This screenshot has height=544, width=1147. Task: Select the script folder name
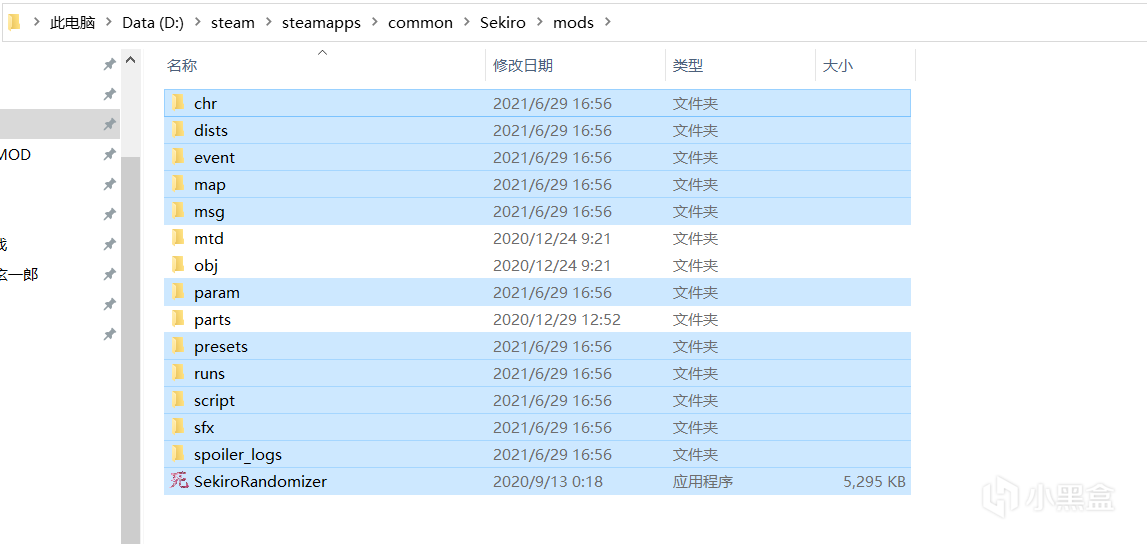tap(214, 400)
